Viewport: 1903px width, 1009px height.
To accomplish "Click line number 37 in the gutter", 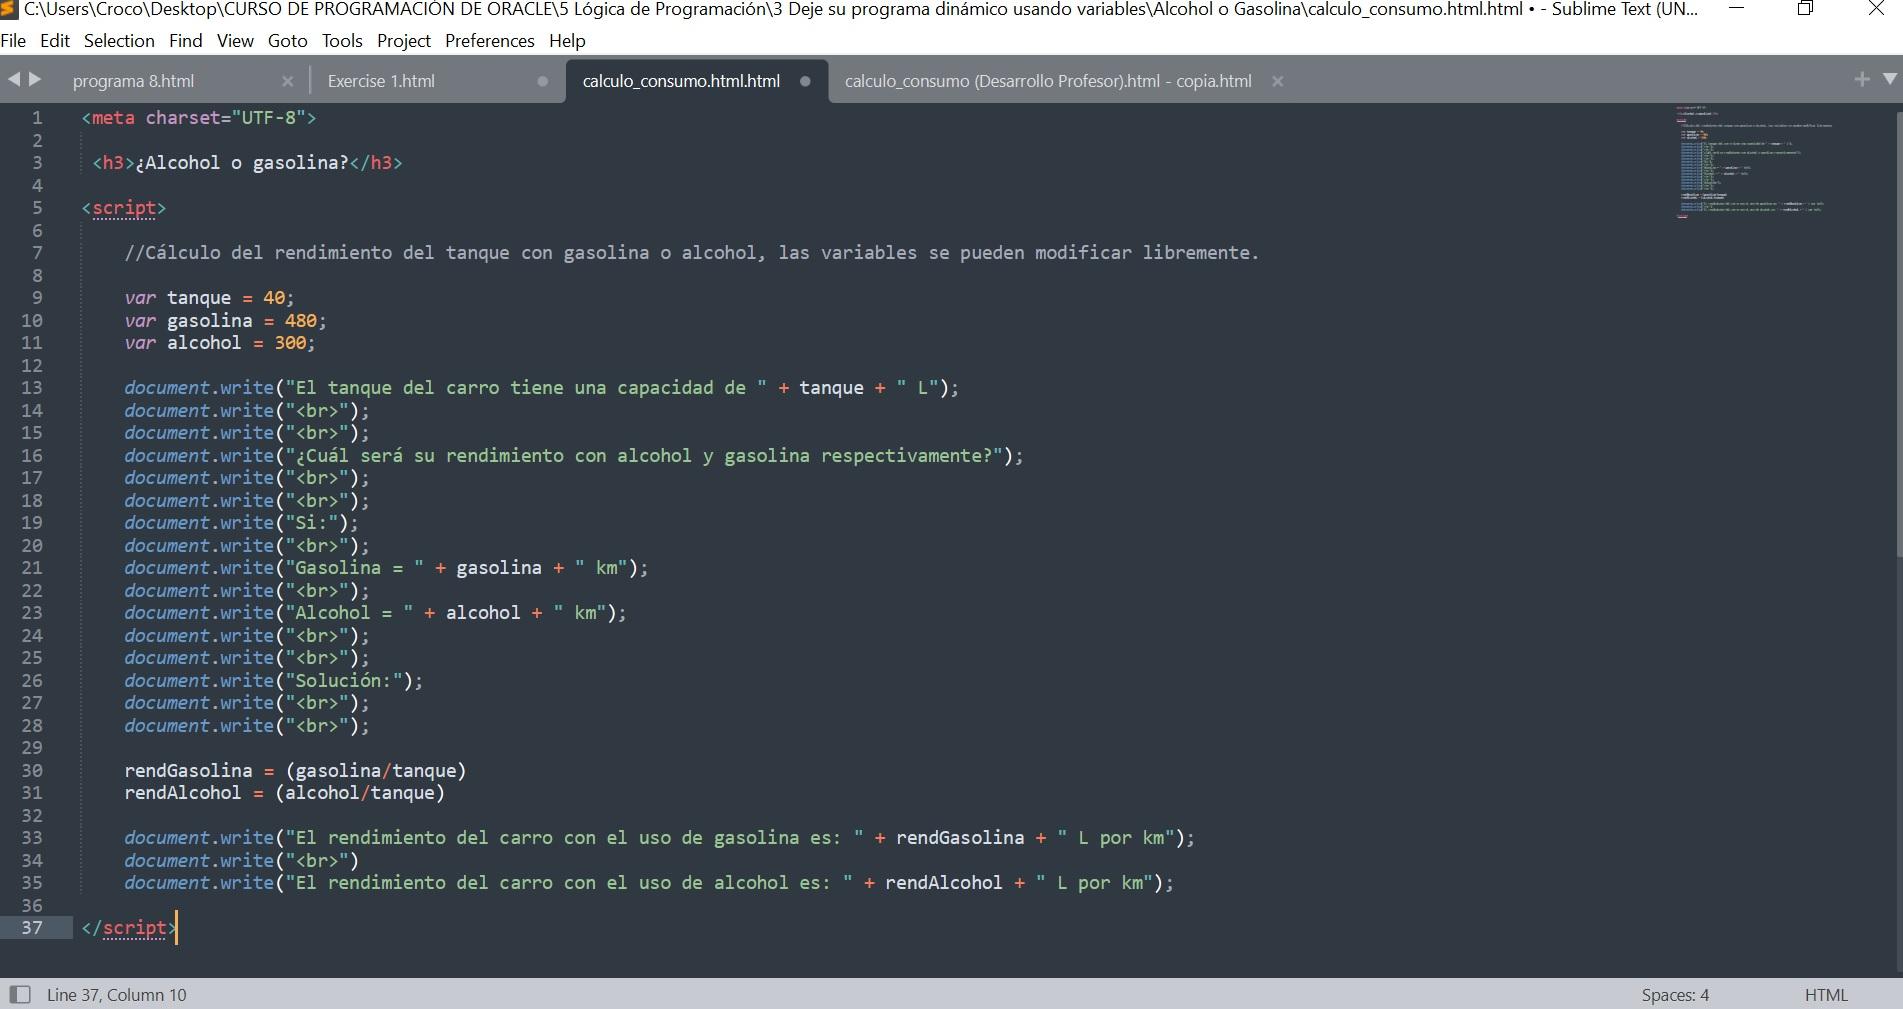I will pyautogui.click(x=32, y=928).
